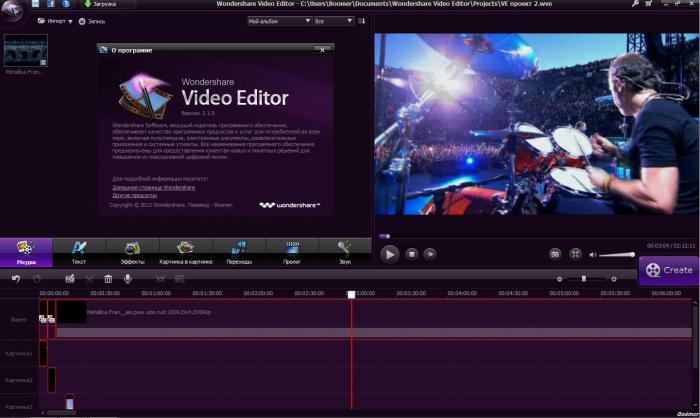Expand the Все media type filter dropdown

[334, 21]
